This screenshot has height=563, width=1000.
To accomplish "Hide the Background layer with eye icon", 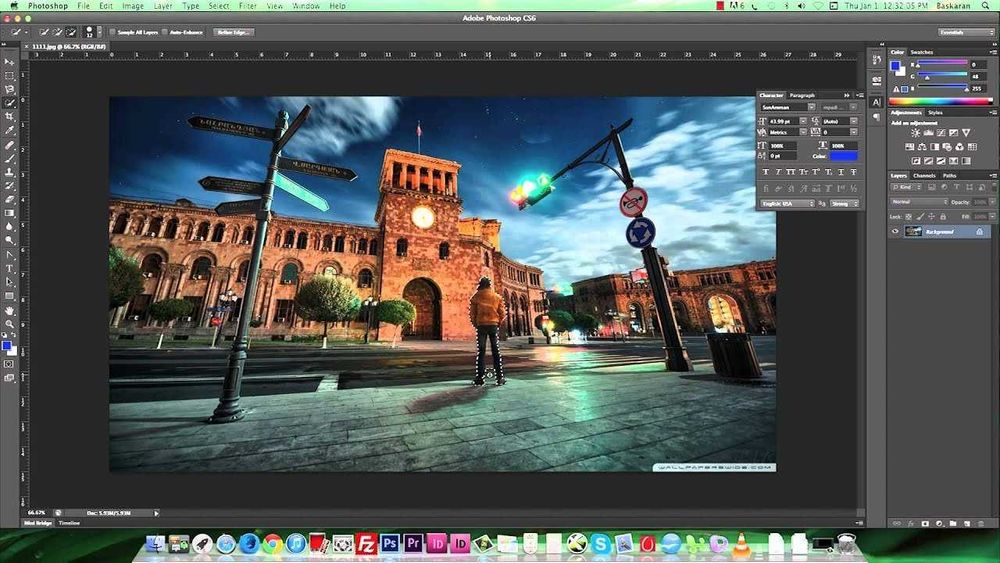I will [895, 231].
